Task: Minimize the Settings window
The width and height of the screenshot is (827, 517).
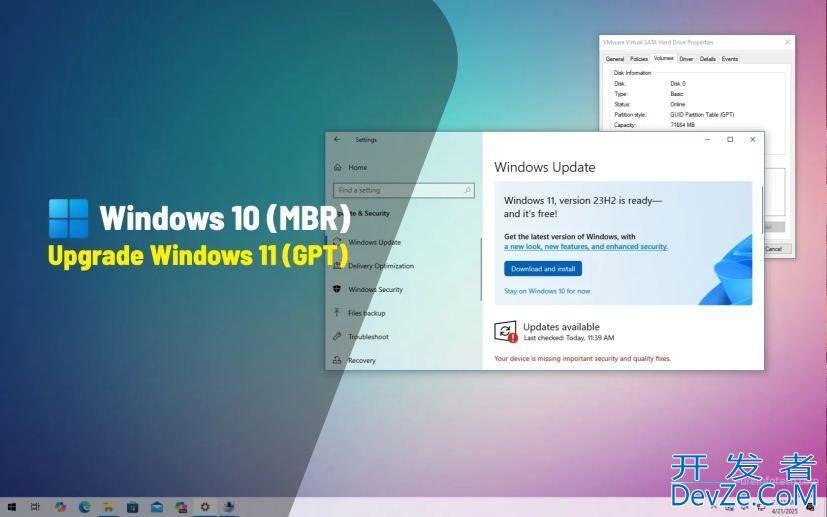Action: click(x=708, y=140)
